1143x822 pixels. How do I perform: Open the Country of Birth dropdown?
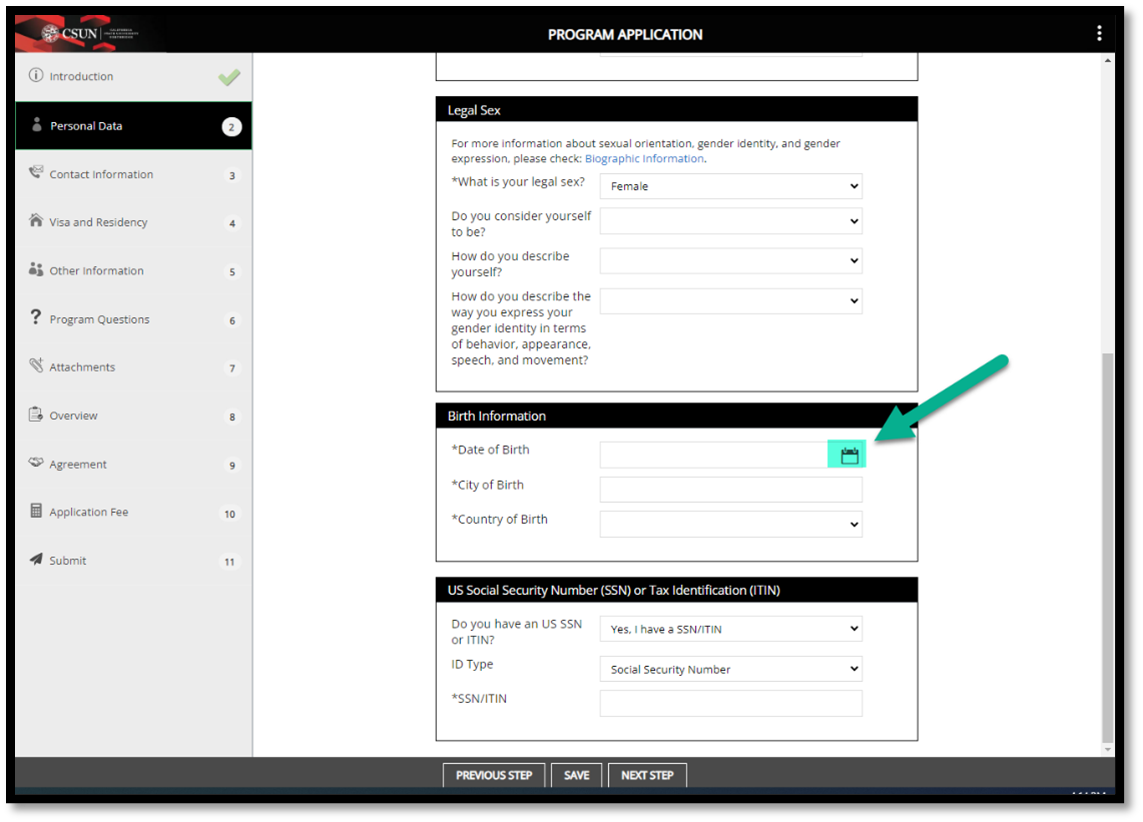click(x=730, y=524)
